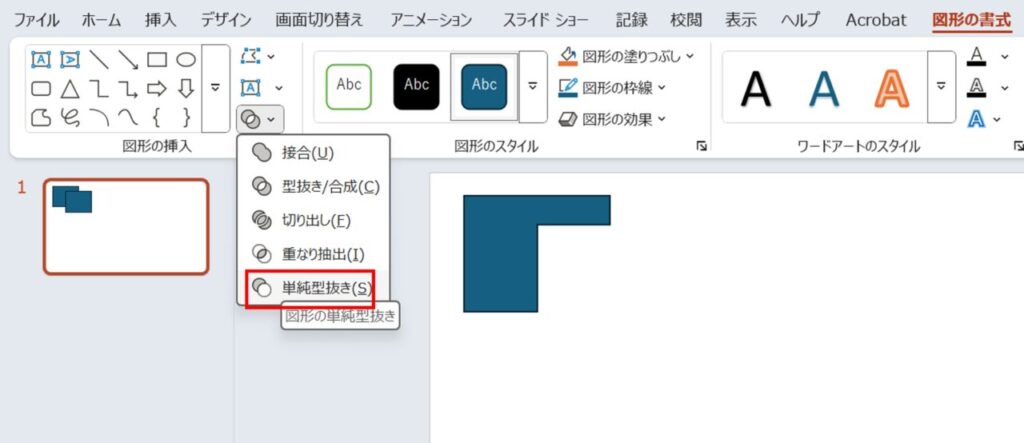Click the 図形の枠線 shape outline button
Image resolution: width=1024 pixels, height=443 pixels.
604,88
